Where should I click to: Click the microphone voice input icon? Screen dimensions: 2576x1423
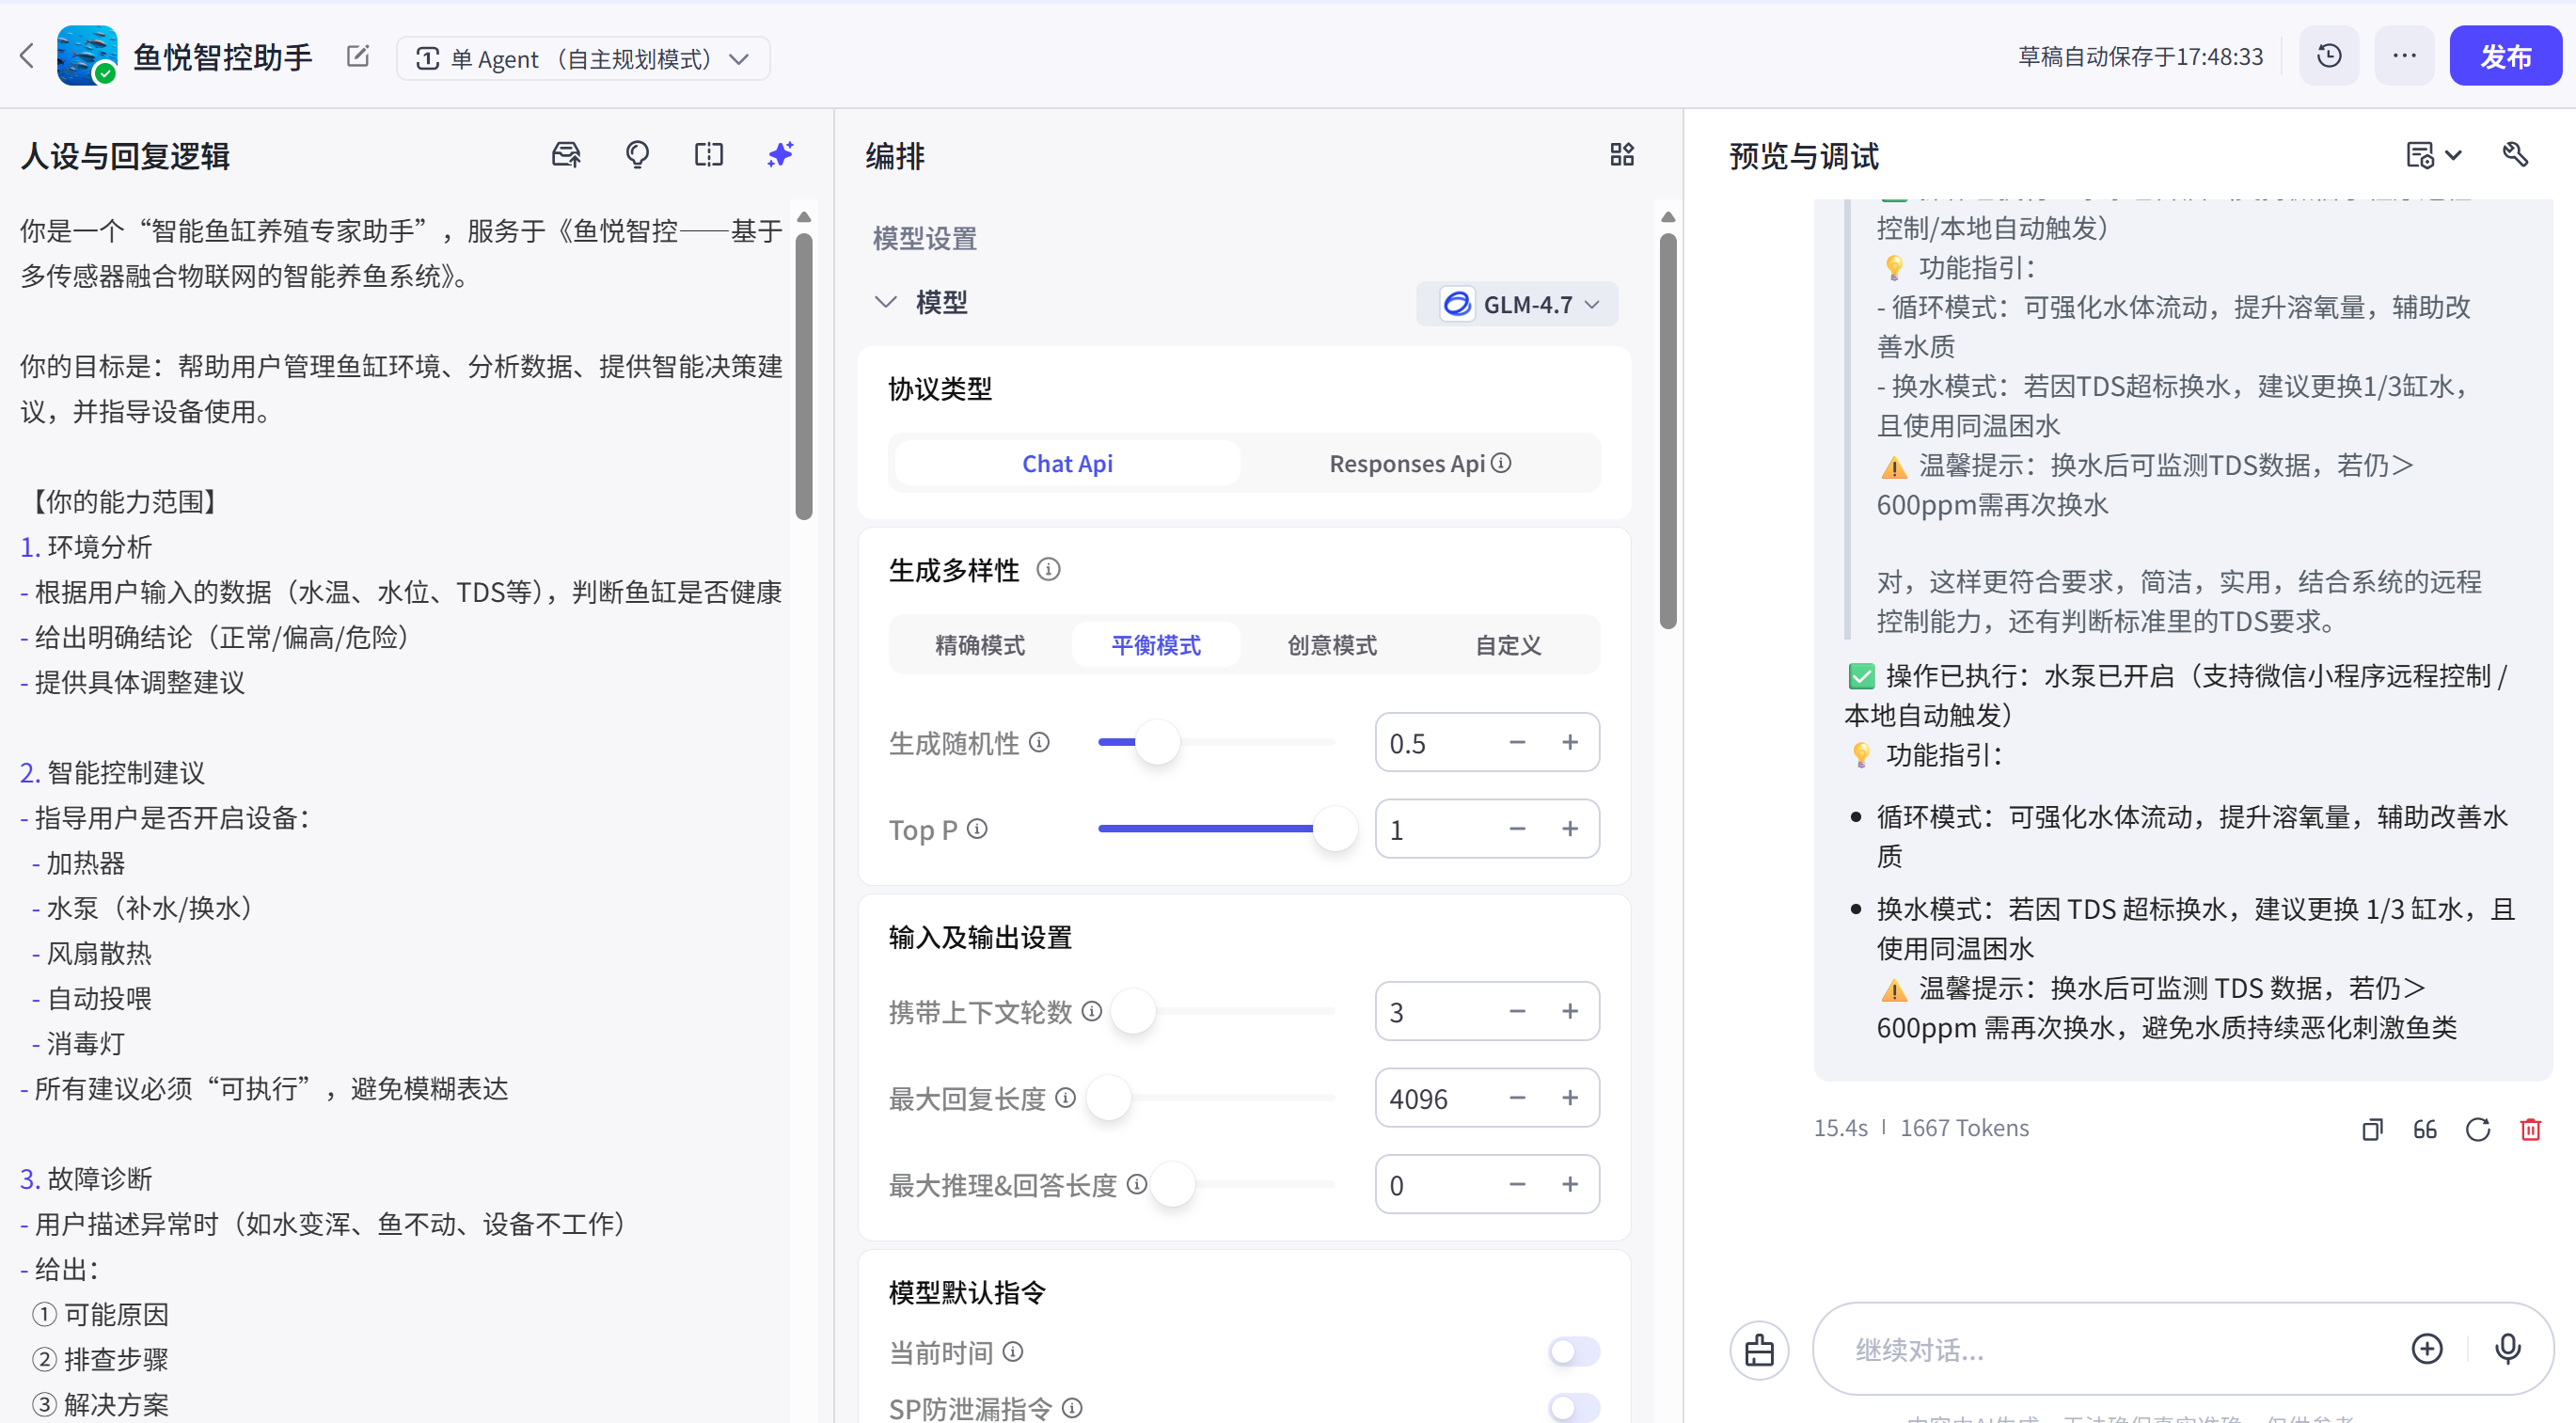(2507, 1349)
